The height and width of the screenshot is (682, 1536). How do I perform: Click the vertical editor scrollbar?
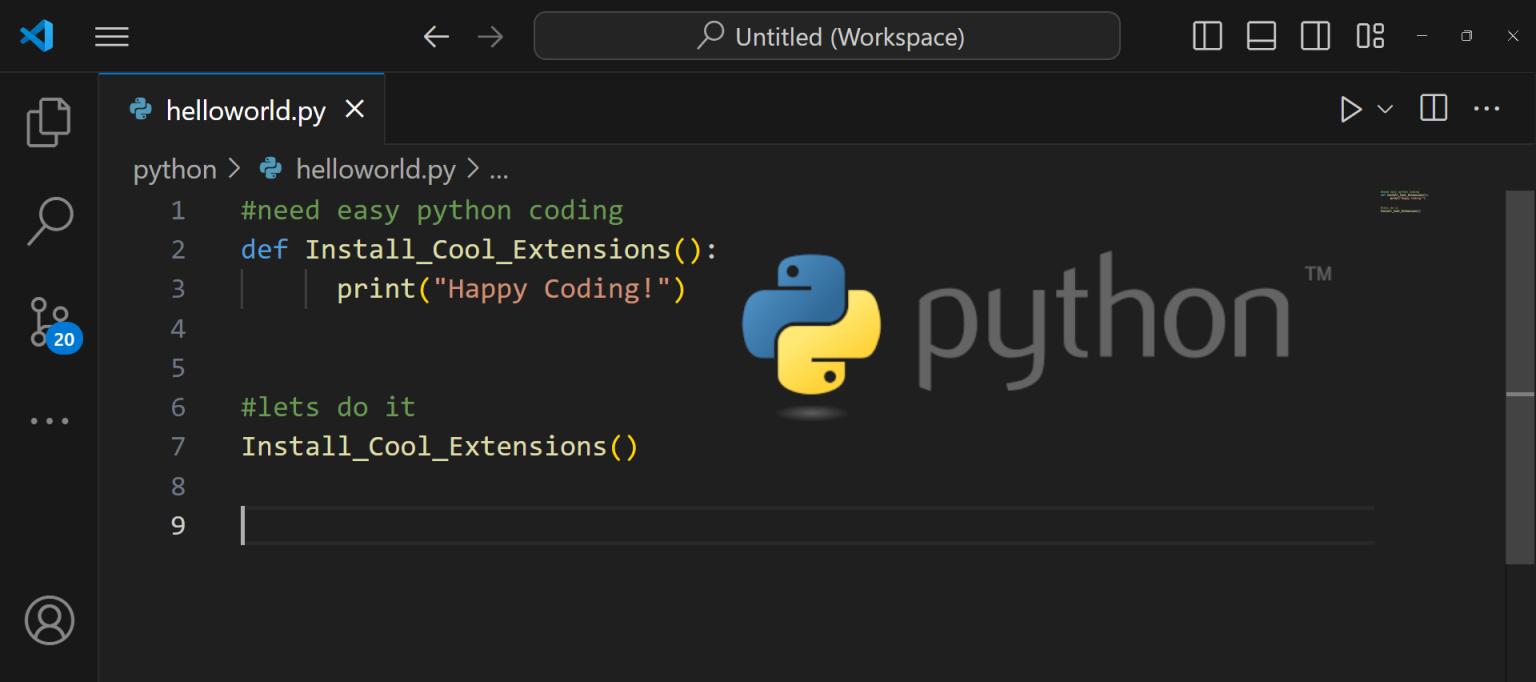(x=1520, y=378)
